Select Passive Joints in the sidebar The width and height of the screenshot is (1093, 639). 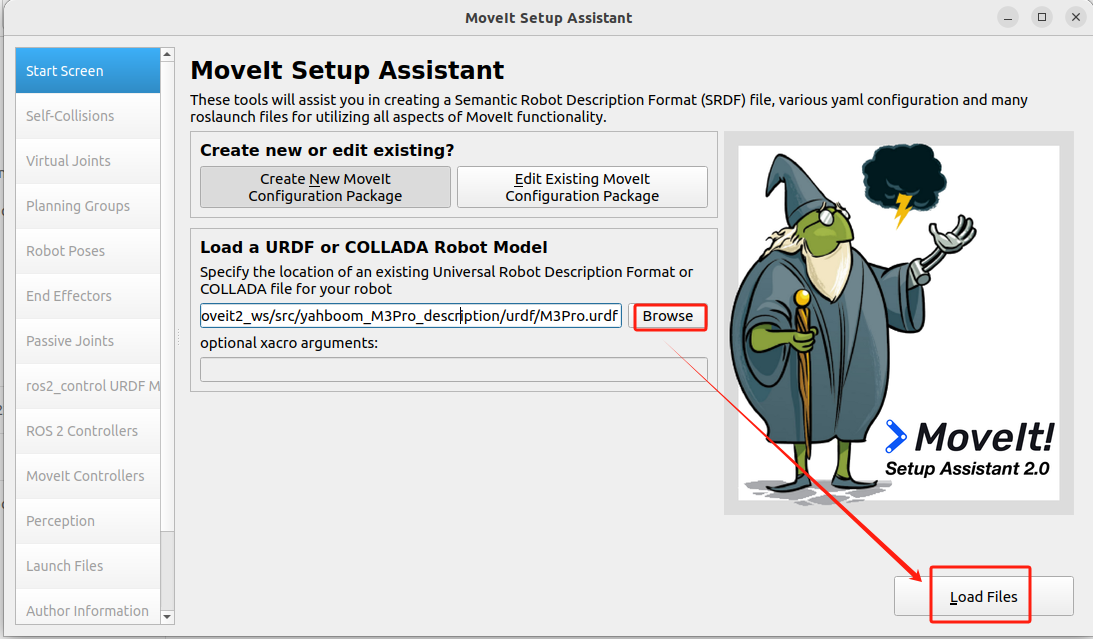pos(88,341)
